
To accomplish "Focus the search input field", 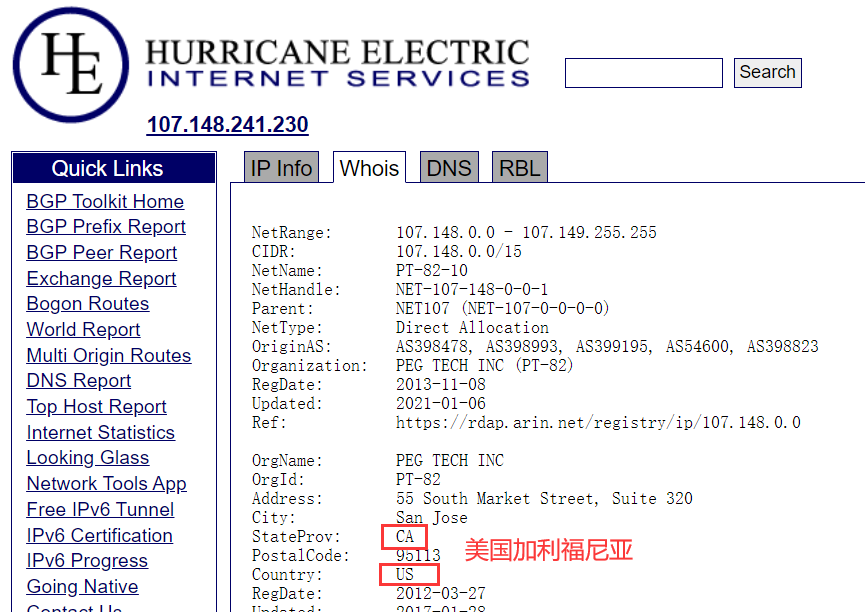I will tap(644, 73).
